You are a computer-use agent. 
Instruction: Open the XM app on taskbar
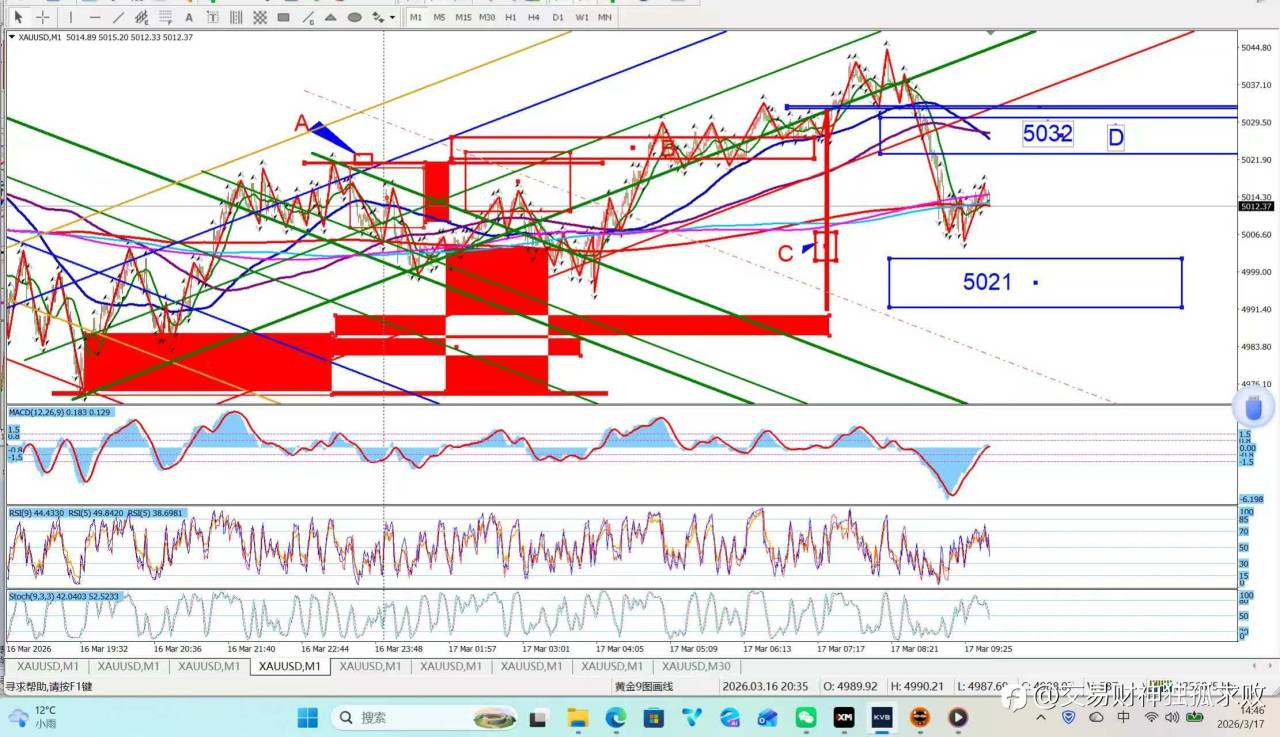pos(844,717)
